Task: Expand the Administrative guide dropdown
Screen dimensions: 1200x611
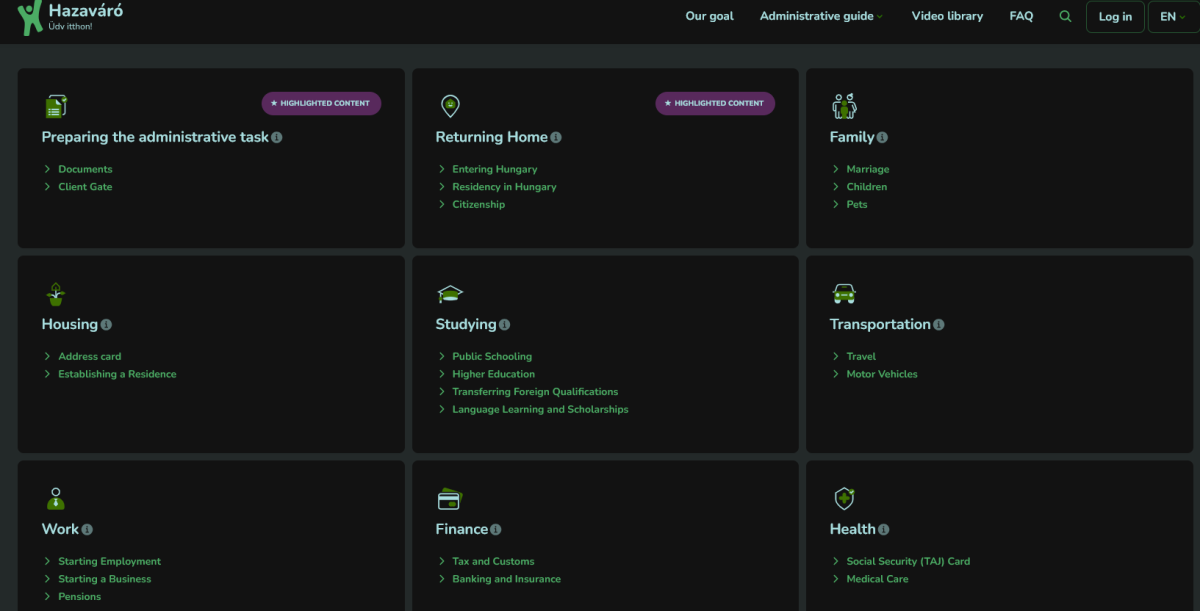Action: coord(821,17)
